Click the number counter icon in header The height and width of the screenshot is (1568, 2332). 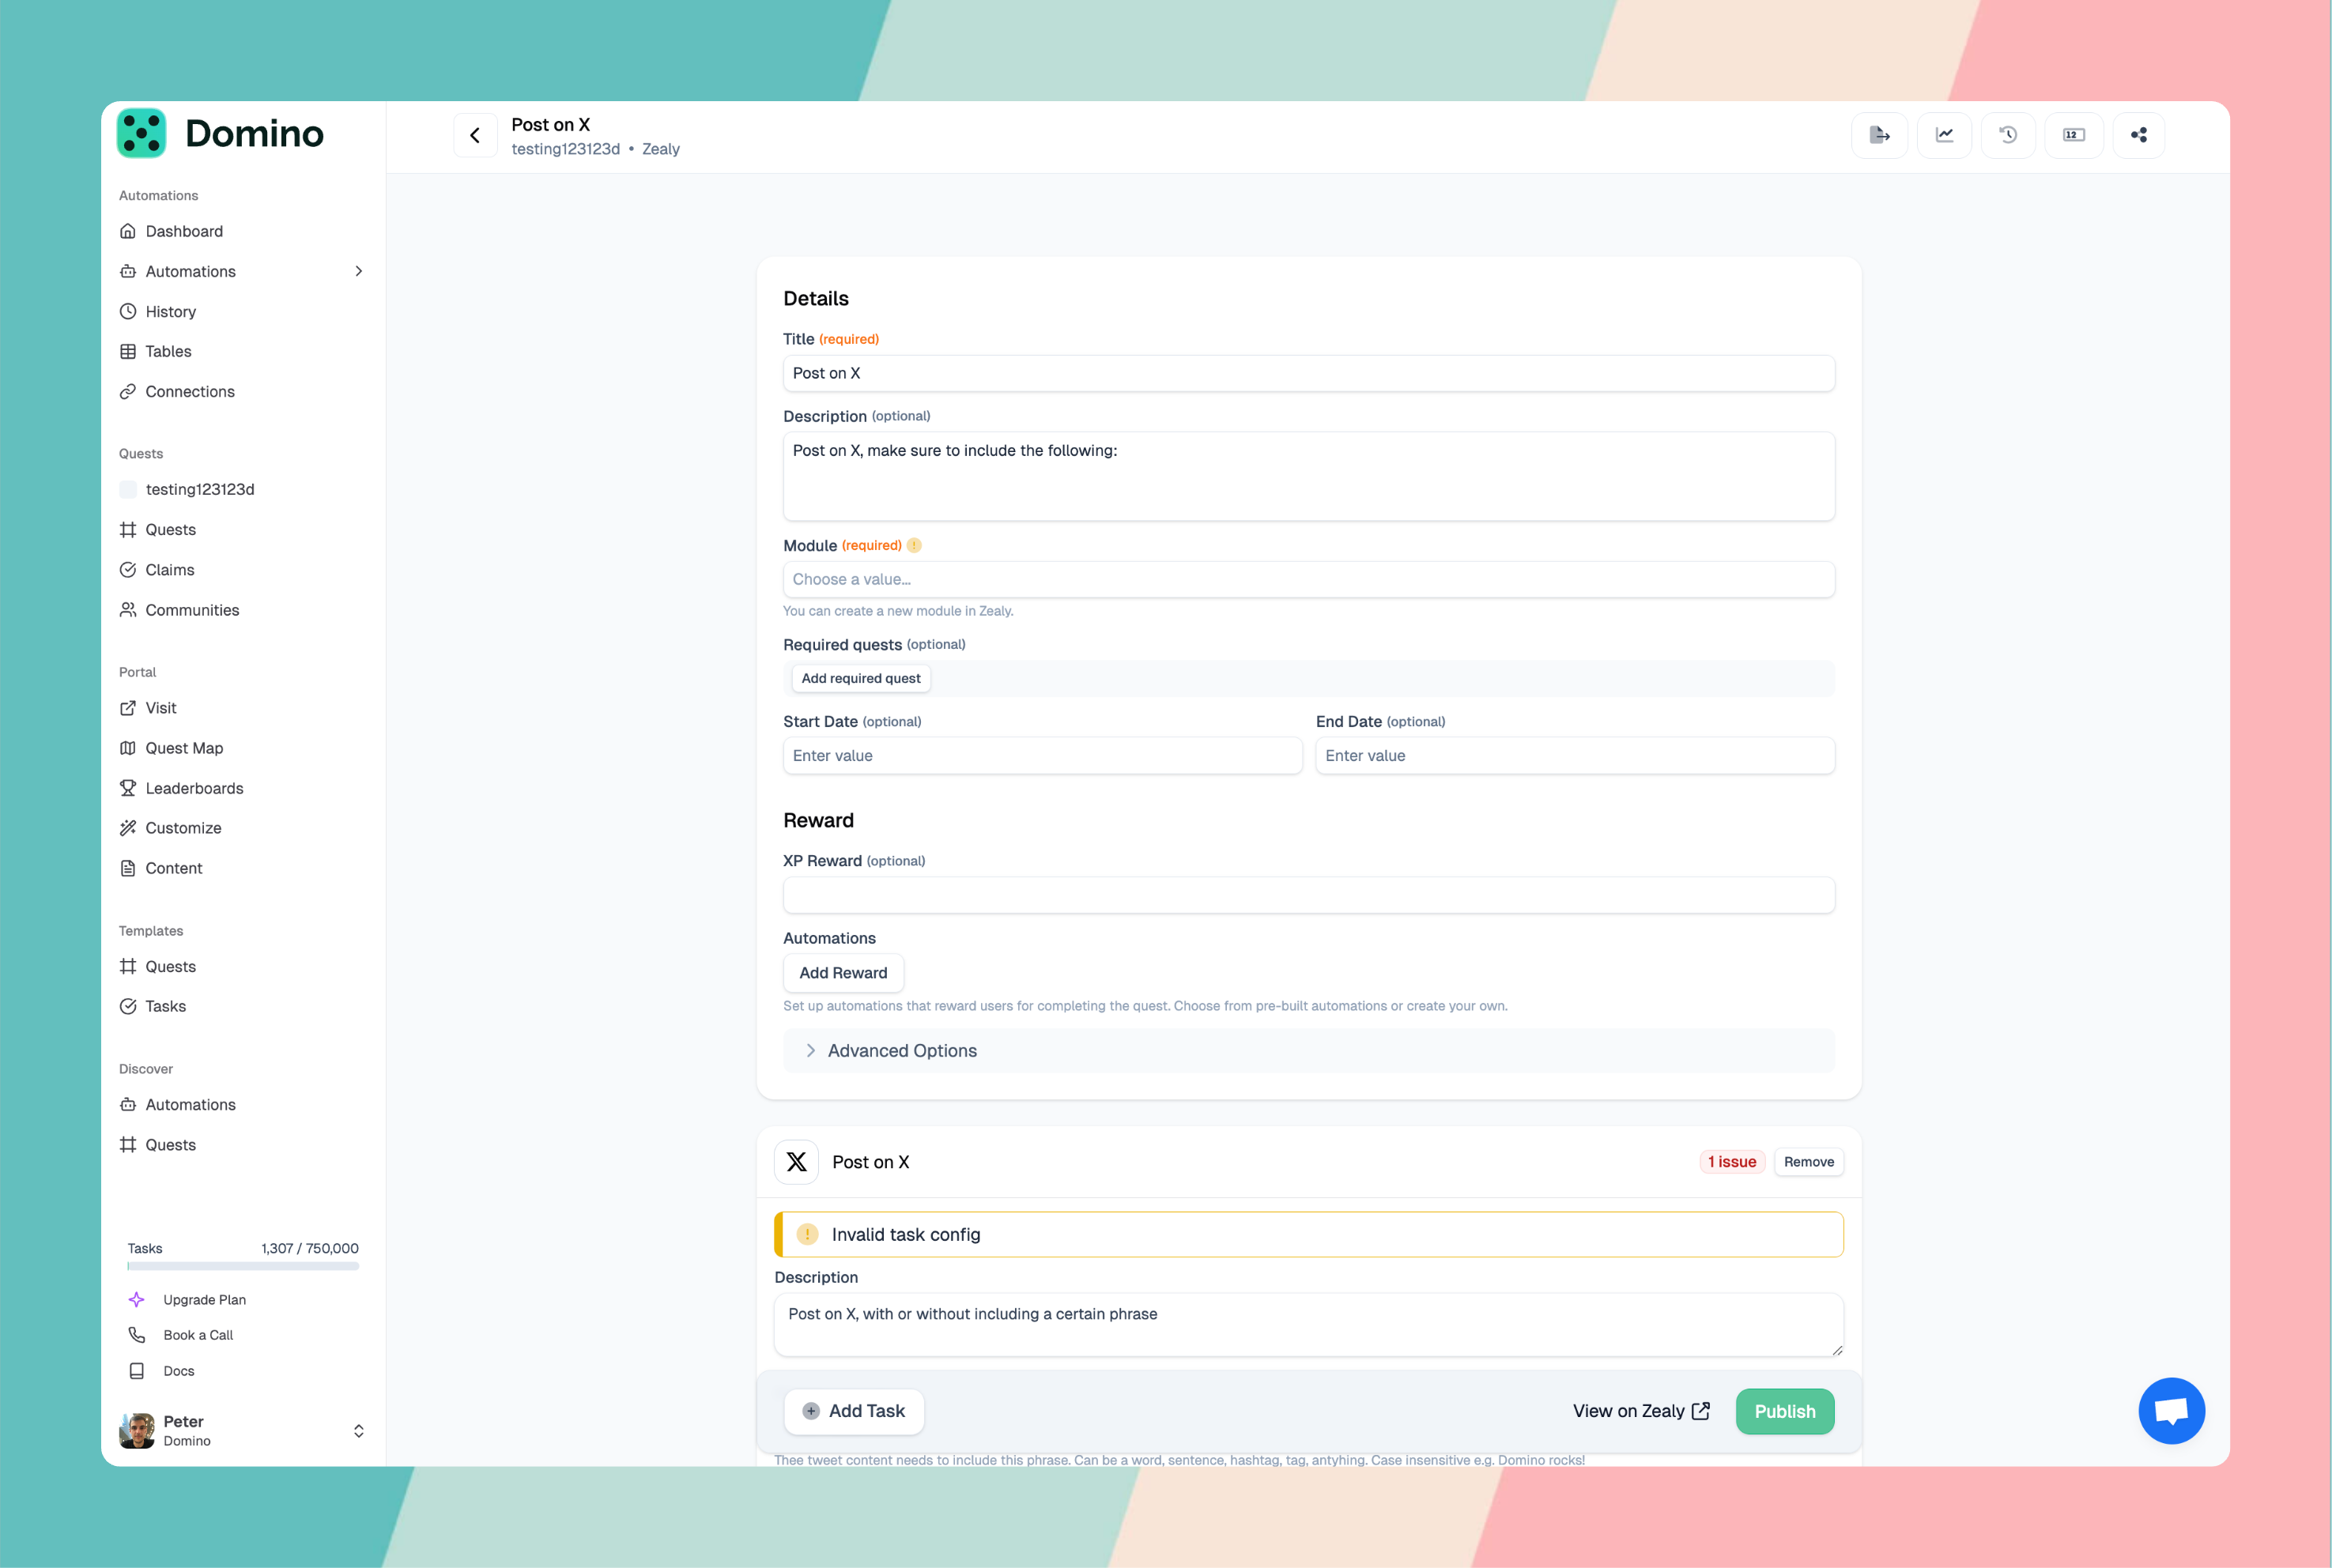coord(2074,135)
